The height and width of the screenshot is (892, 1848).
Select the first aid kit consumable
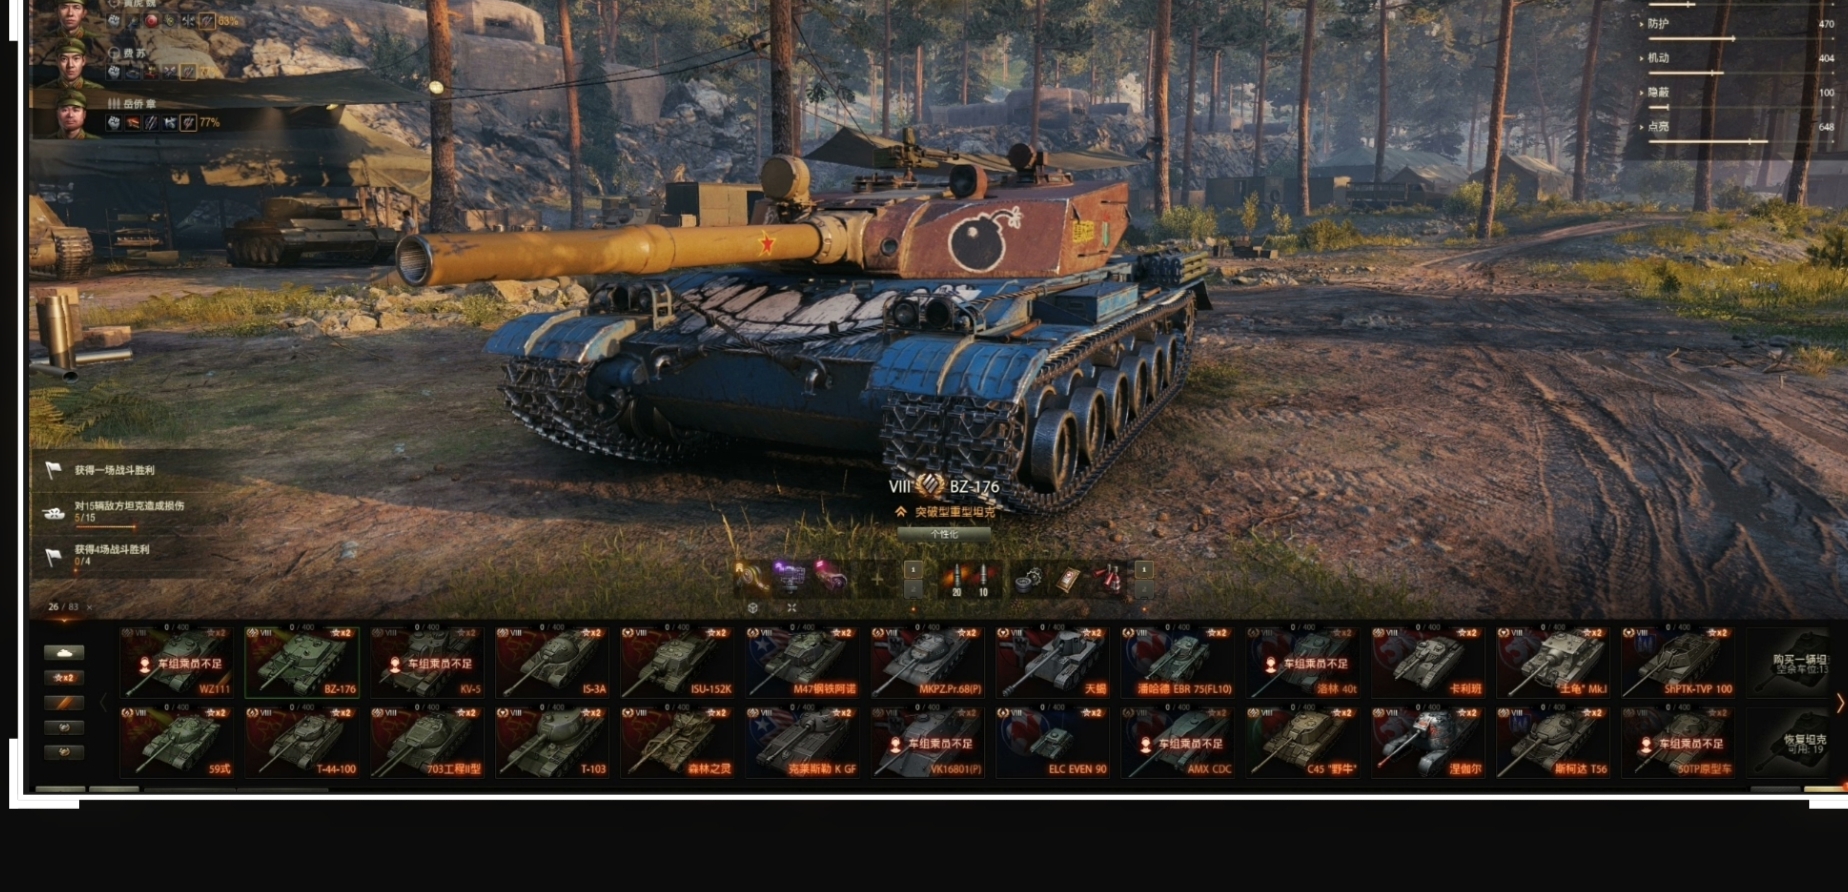(1068, 579)
